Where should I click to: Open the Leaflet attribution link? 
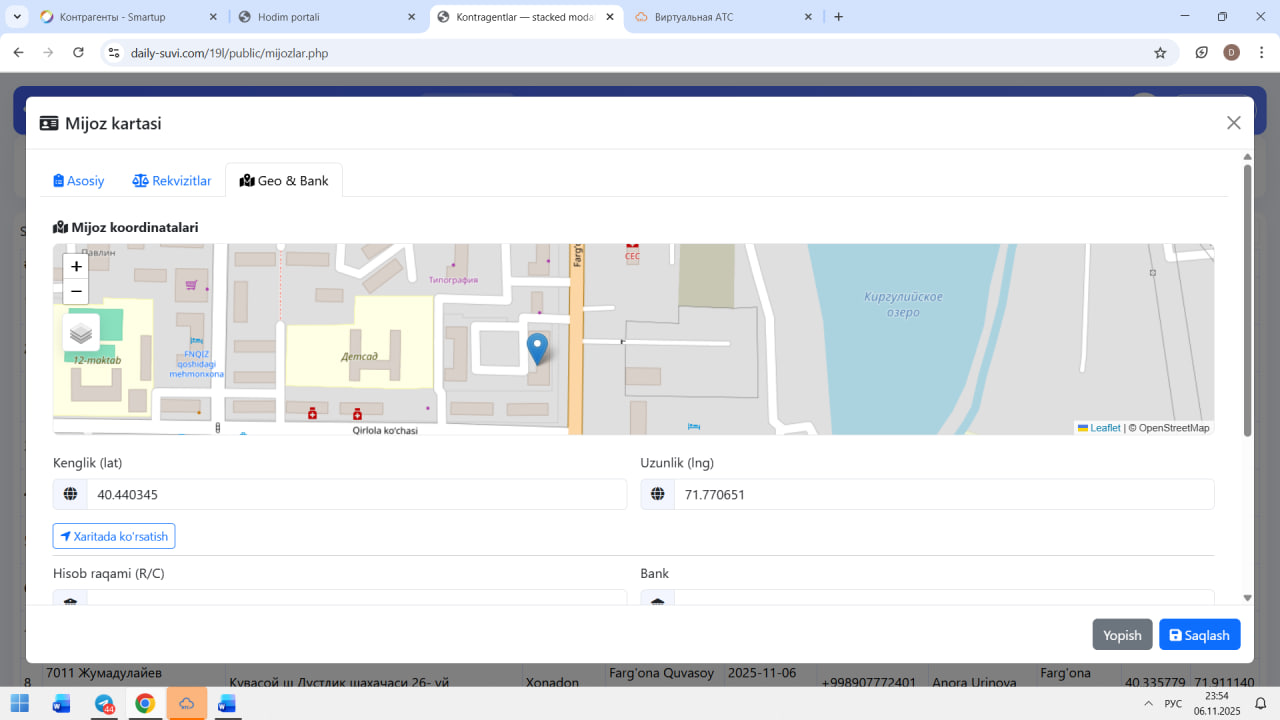1104,428
